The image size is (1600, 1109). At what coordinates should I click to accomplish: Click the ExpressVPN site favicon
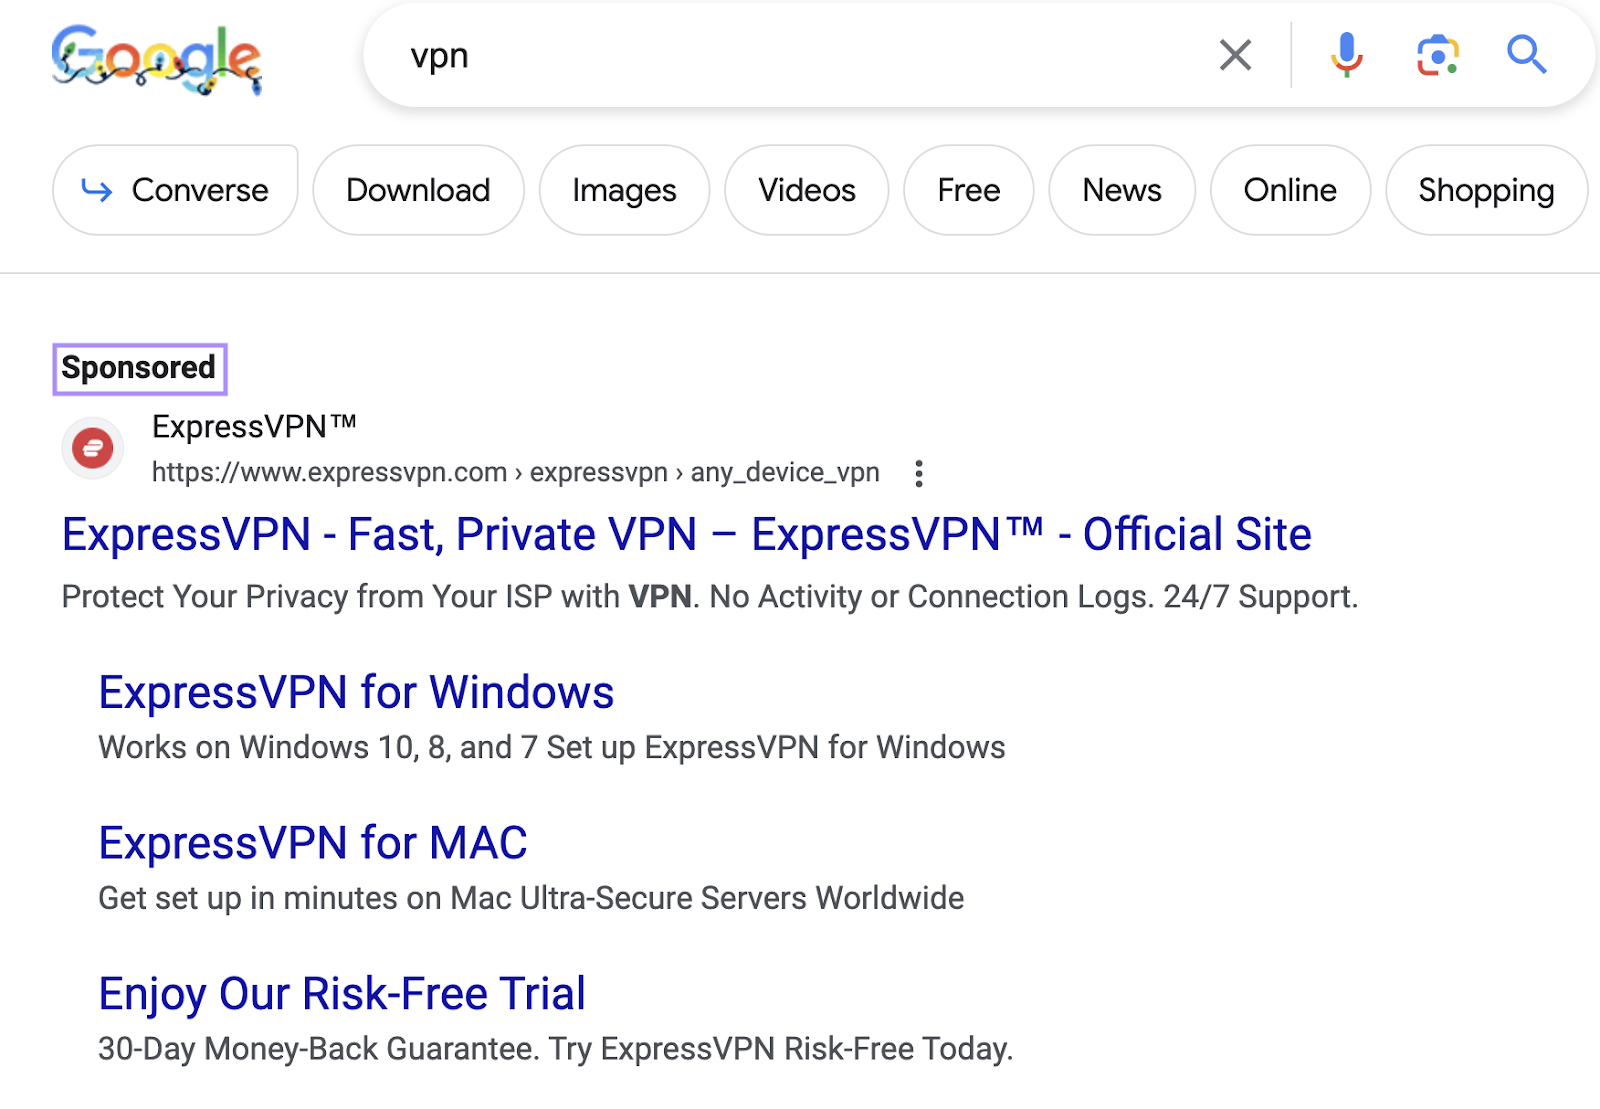(93, 448)
